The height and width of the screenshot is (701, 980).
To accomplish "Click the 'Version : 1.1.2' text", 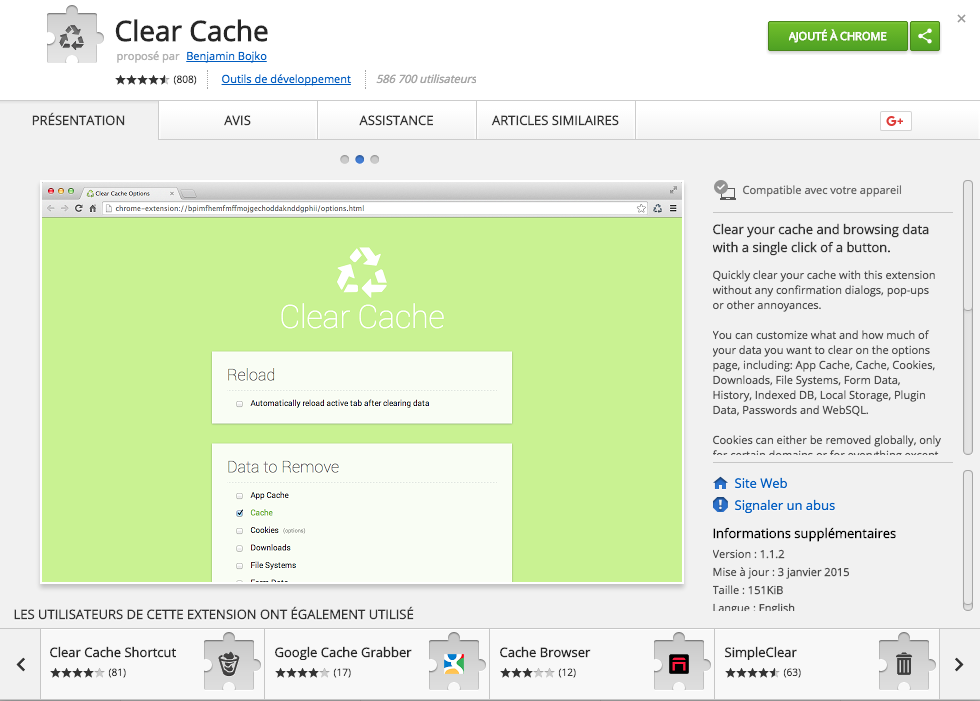I will click(x=748, y=554).
